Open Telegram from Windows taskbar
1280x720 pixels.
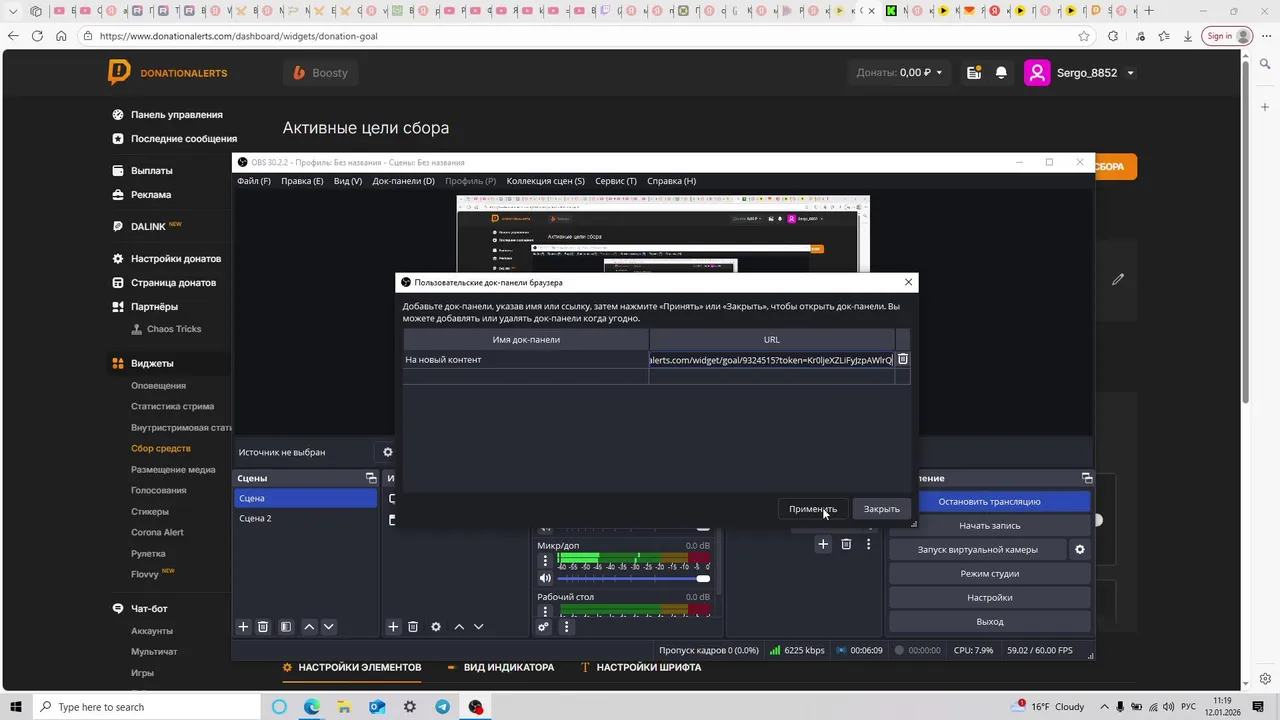click(x=442, y=706)
